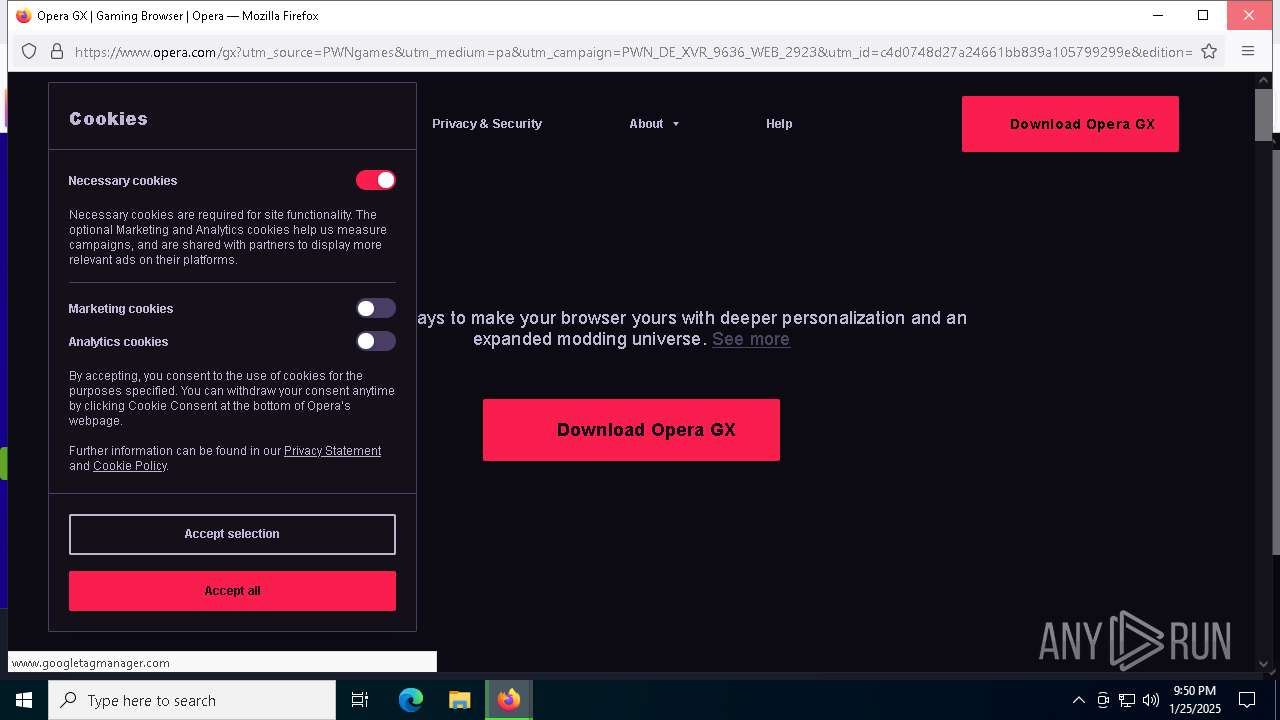1280x720 pixels.
Task: Click the tray device/meet now icon
Action: click(1103, 700)
